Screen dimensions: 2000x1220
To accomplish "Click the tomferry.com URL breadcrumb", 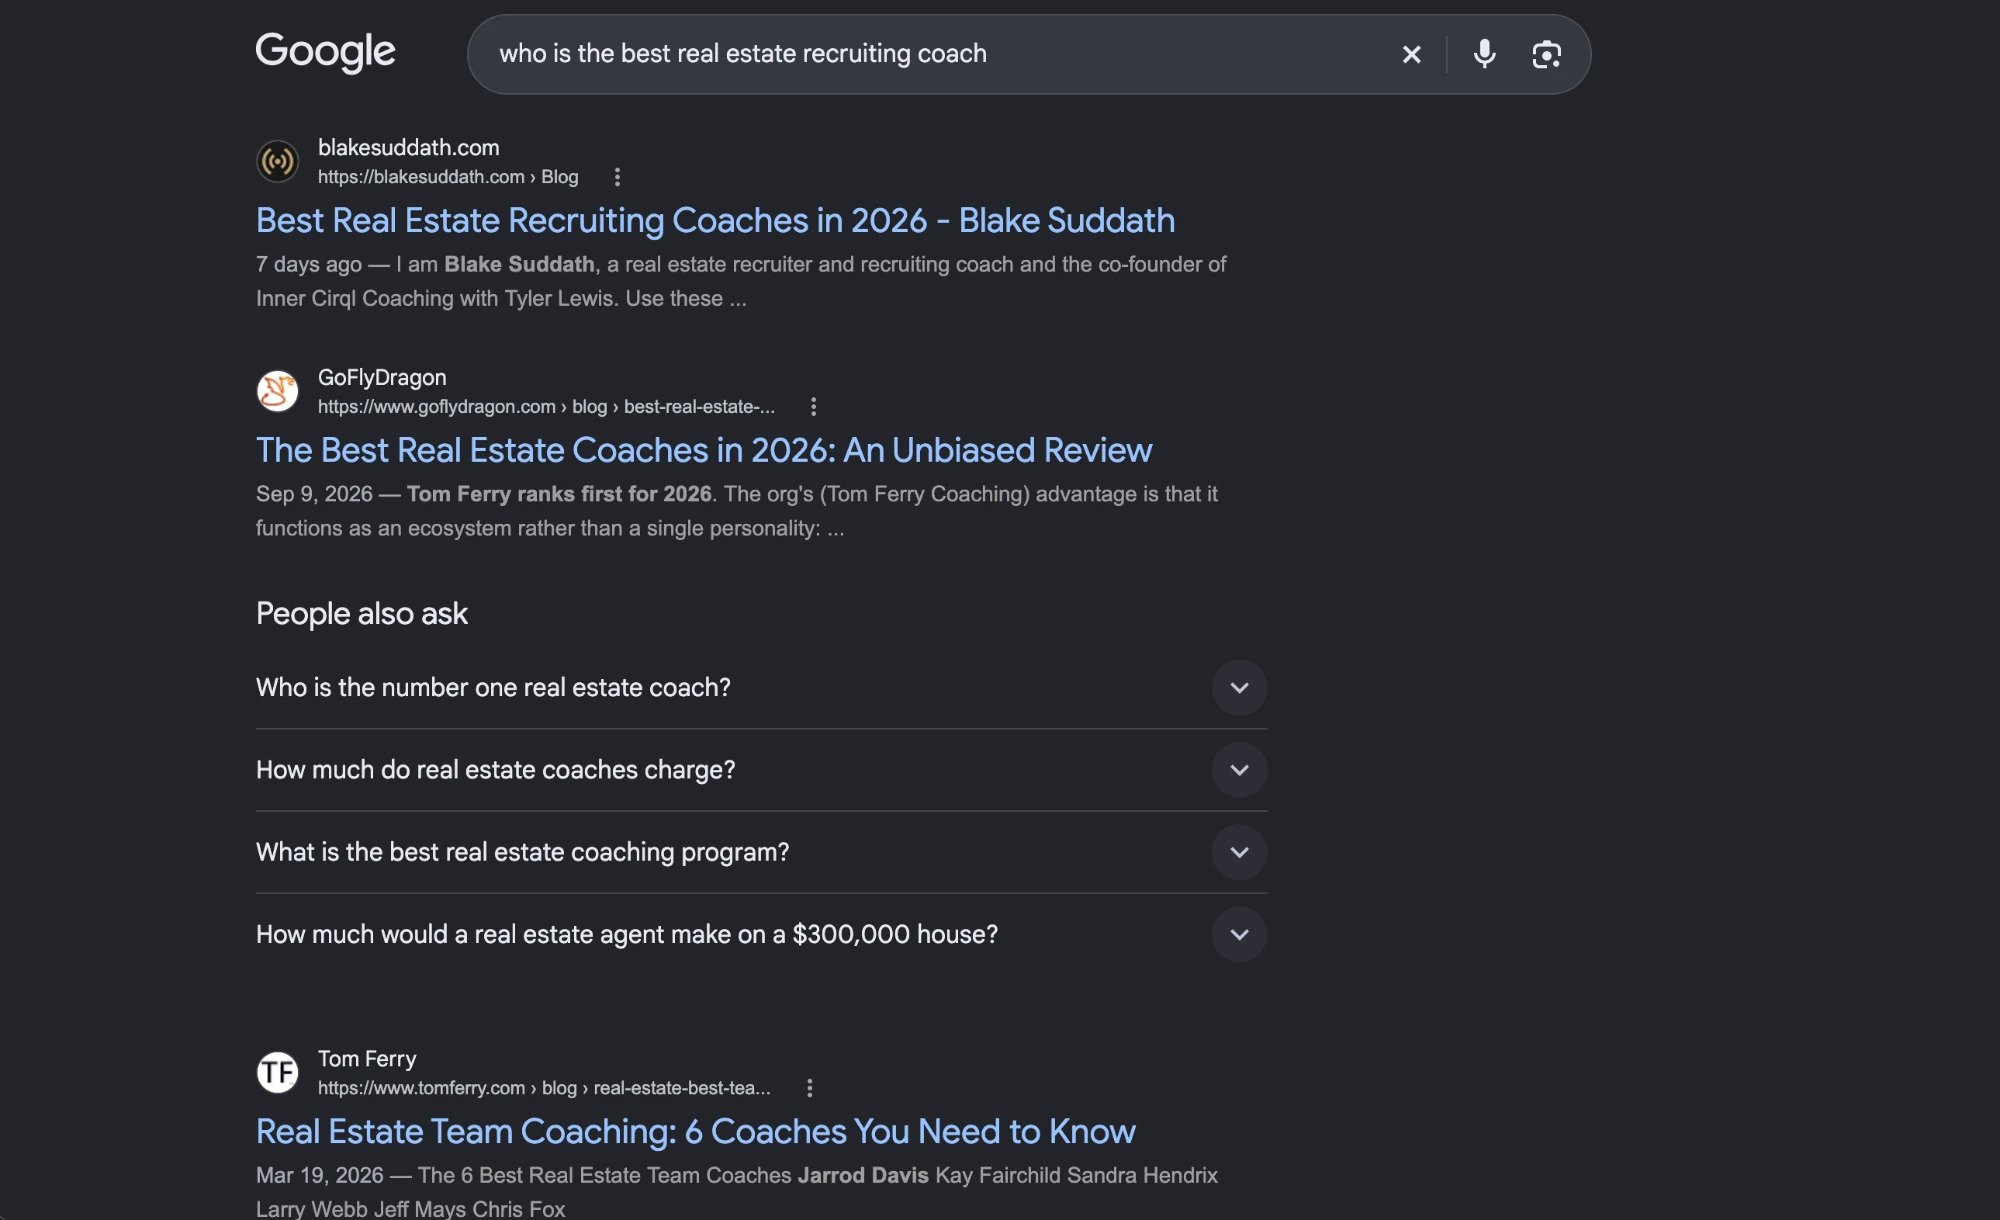I will pyautogui.click(x=544, y=1088).
